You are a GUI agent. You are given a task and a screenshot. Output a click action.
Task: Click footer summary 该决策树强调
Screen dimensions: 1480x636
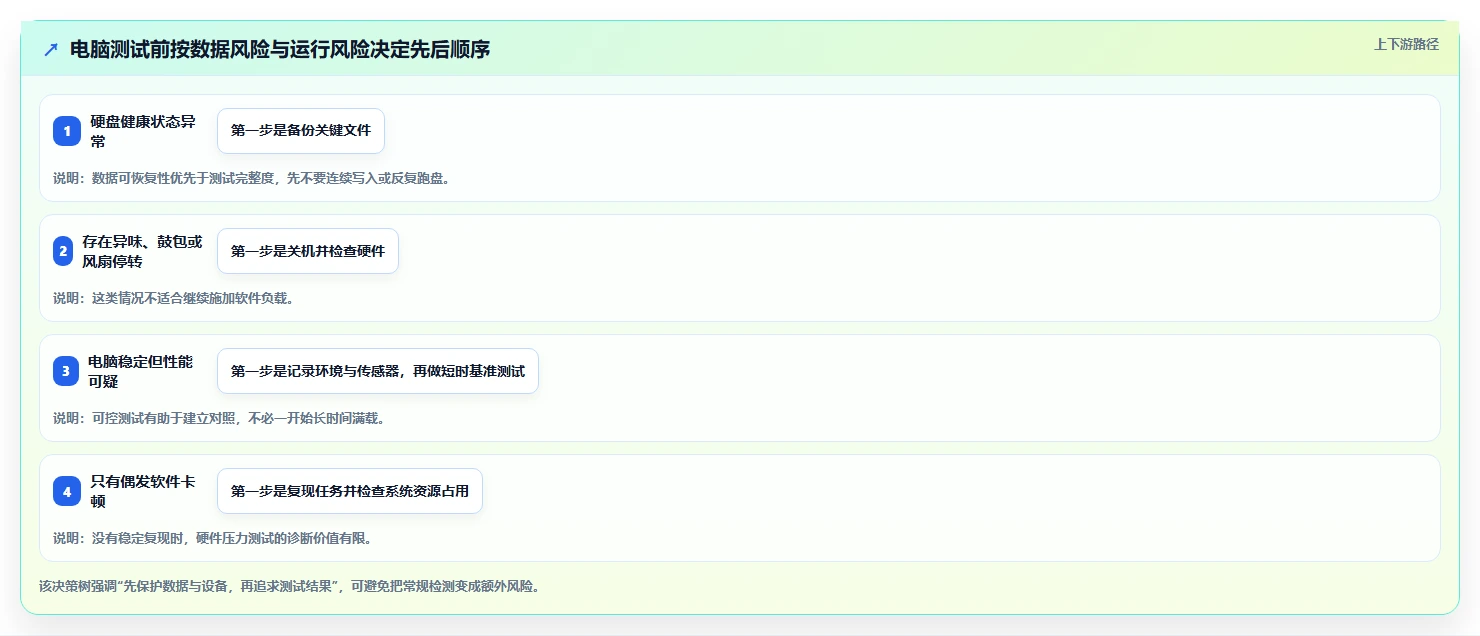(290, 586)
